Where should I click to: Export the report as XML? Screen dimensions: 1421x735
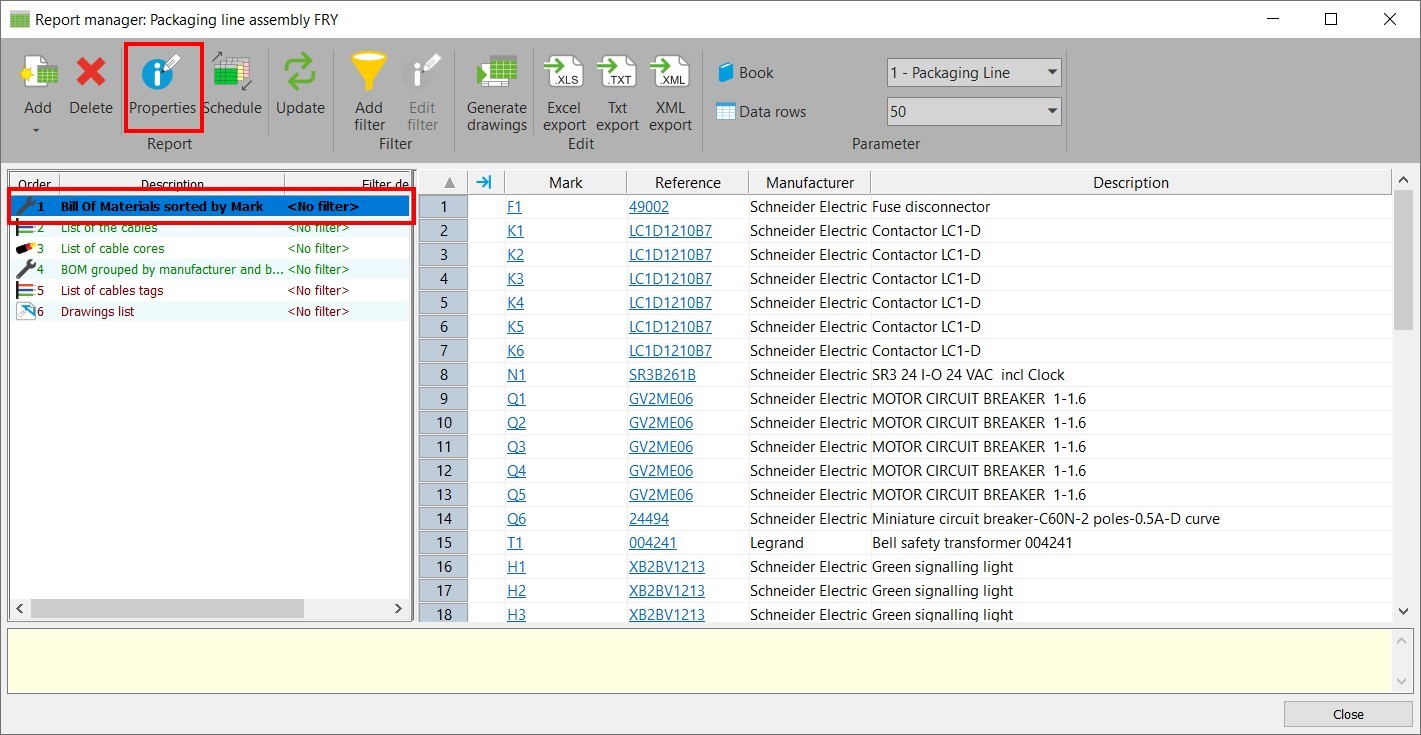(x=669, y=85)
